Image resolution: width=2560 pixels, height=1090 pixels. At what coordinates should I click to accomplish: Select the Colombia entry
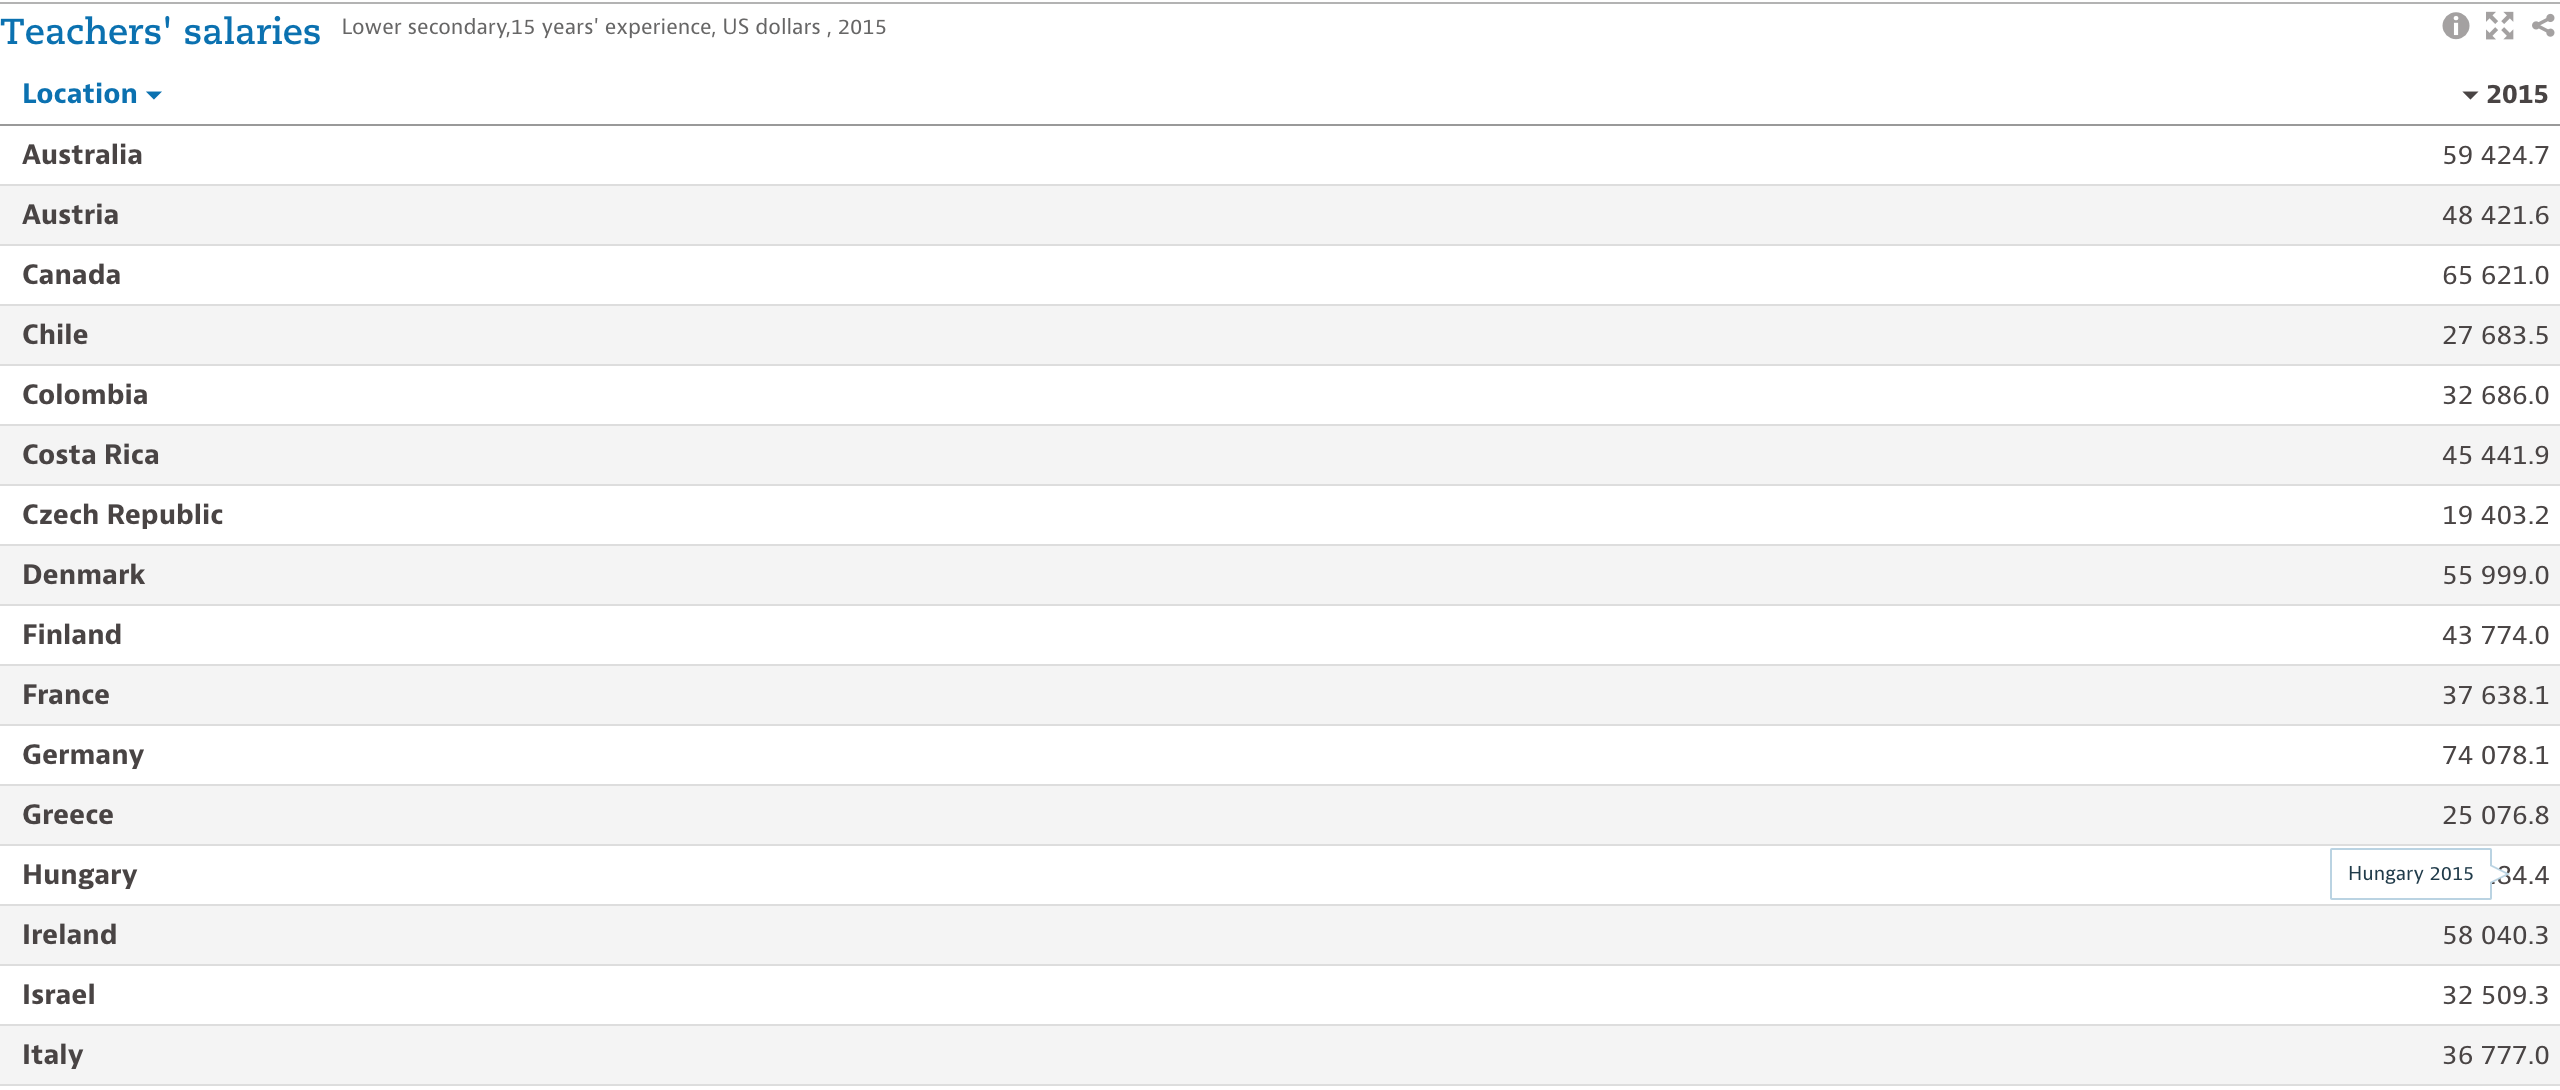pyautogui.click(x=85, y=395)
